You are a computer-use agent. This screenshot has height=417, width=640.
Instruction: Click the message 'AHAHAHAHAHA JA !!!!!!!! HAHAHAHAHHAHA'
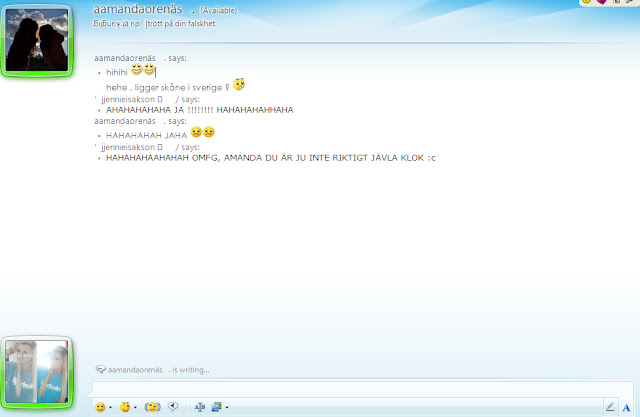(x=200, y=110)
